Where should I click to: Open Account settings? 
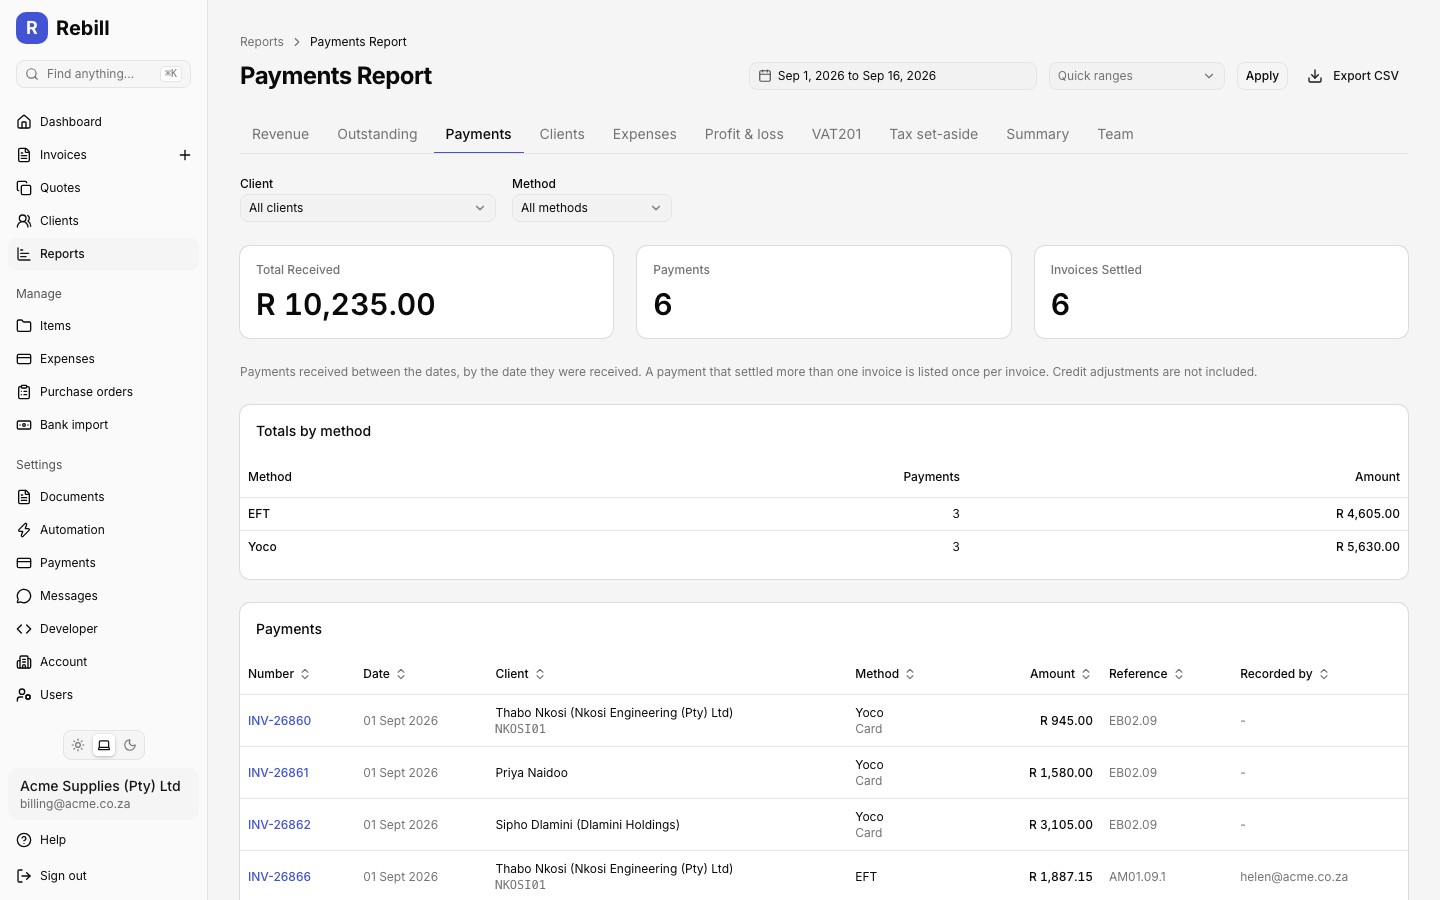click(x=103, y=662)
